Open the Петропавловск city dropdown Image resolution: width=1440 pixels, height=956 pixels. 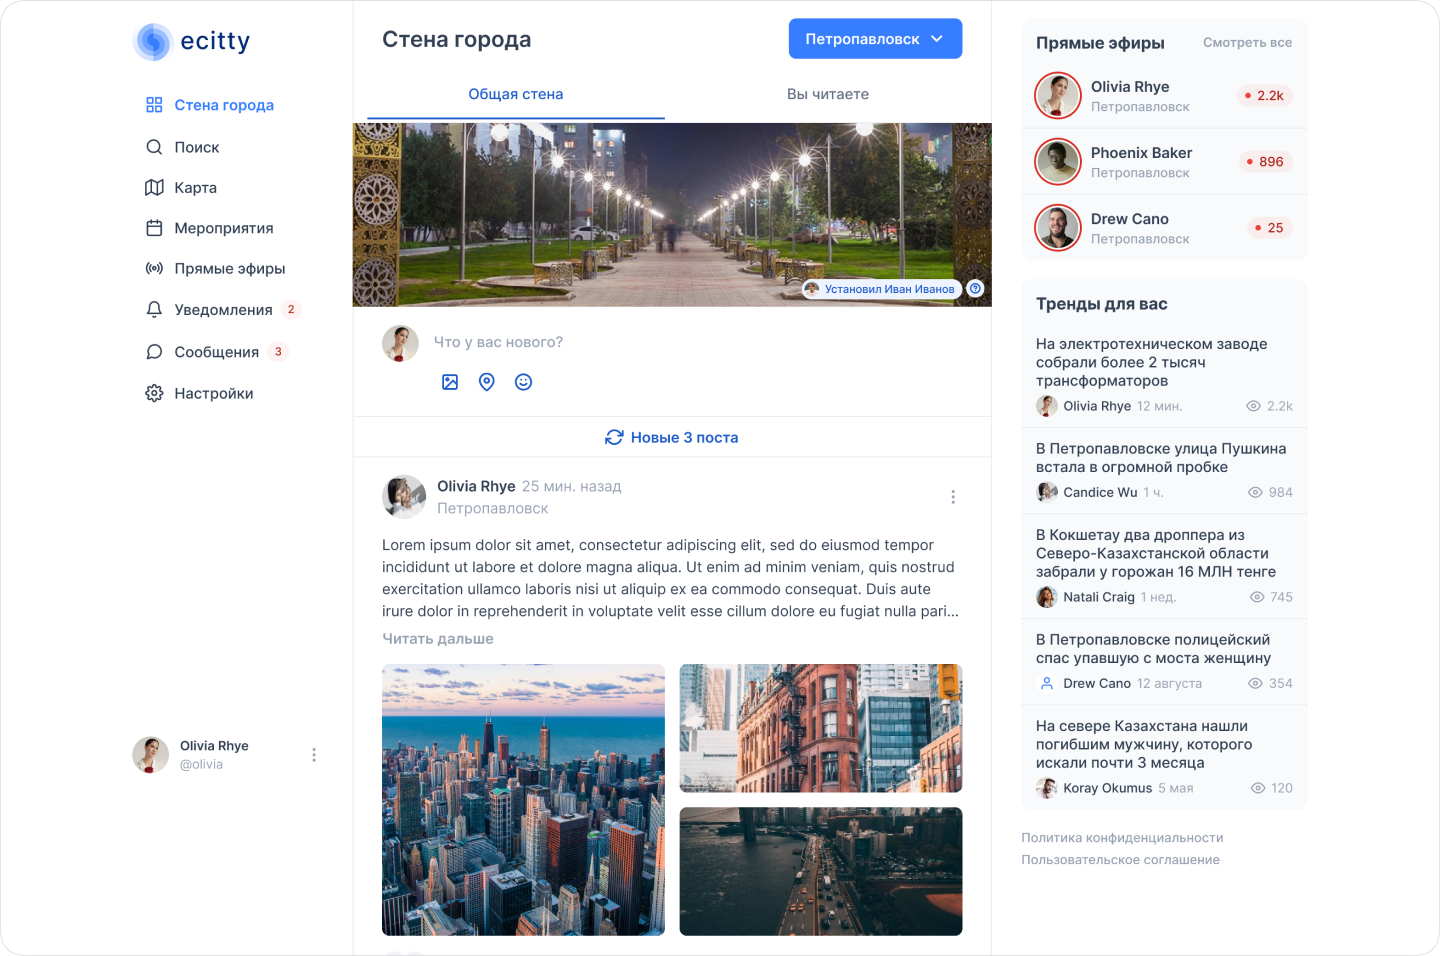[875, 39]
